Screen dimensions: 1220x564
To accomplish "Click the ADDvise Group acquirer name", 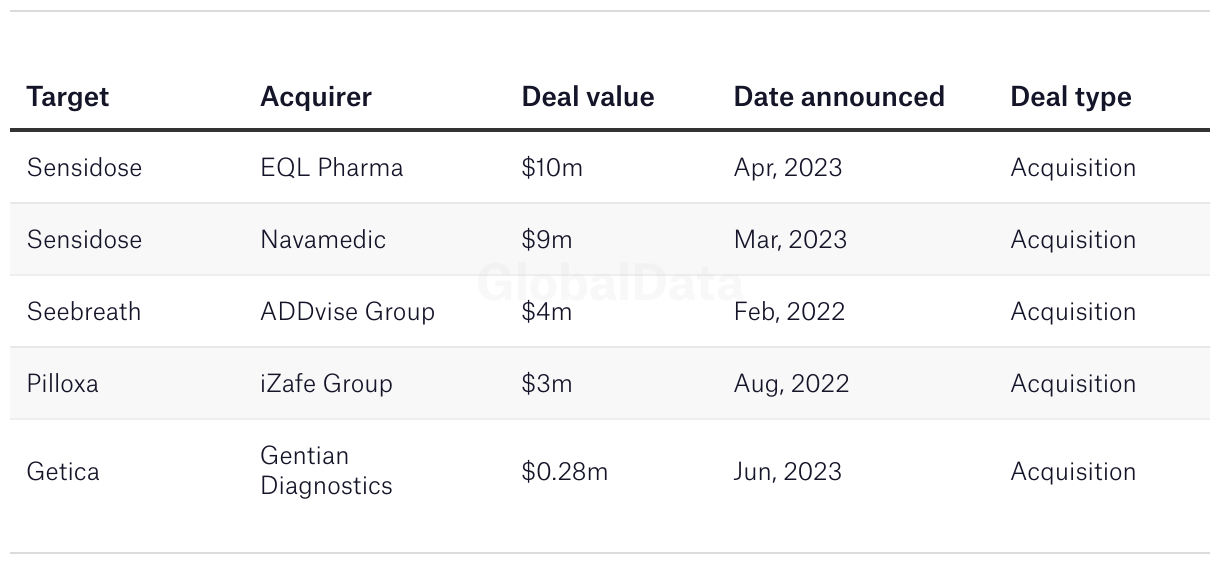I will pos(347,312).
